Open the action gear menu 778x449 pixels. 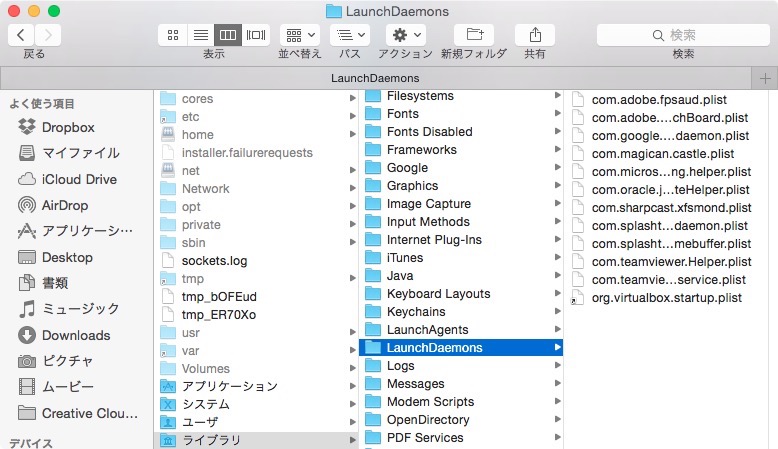405,34
